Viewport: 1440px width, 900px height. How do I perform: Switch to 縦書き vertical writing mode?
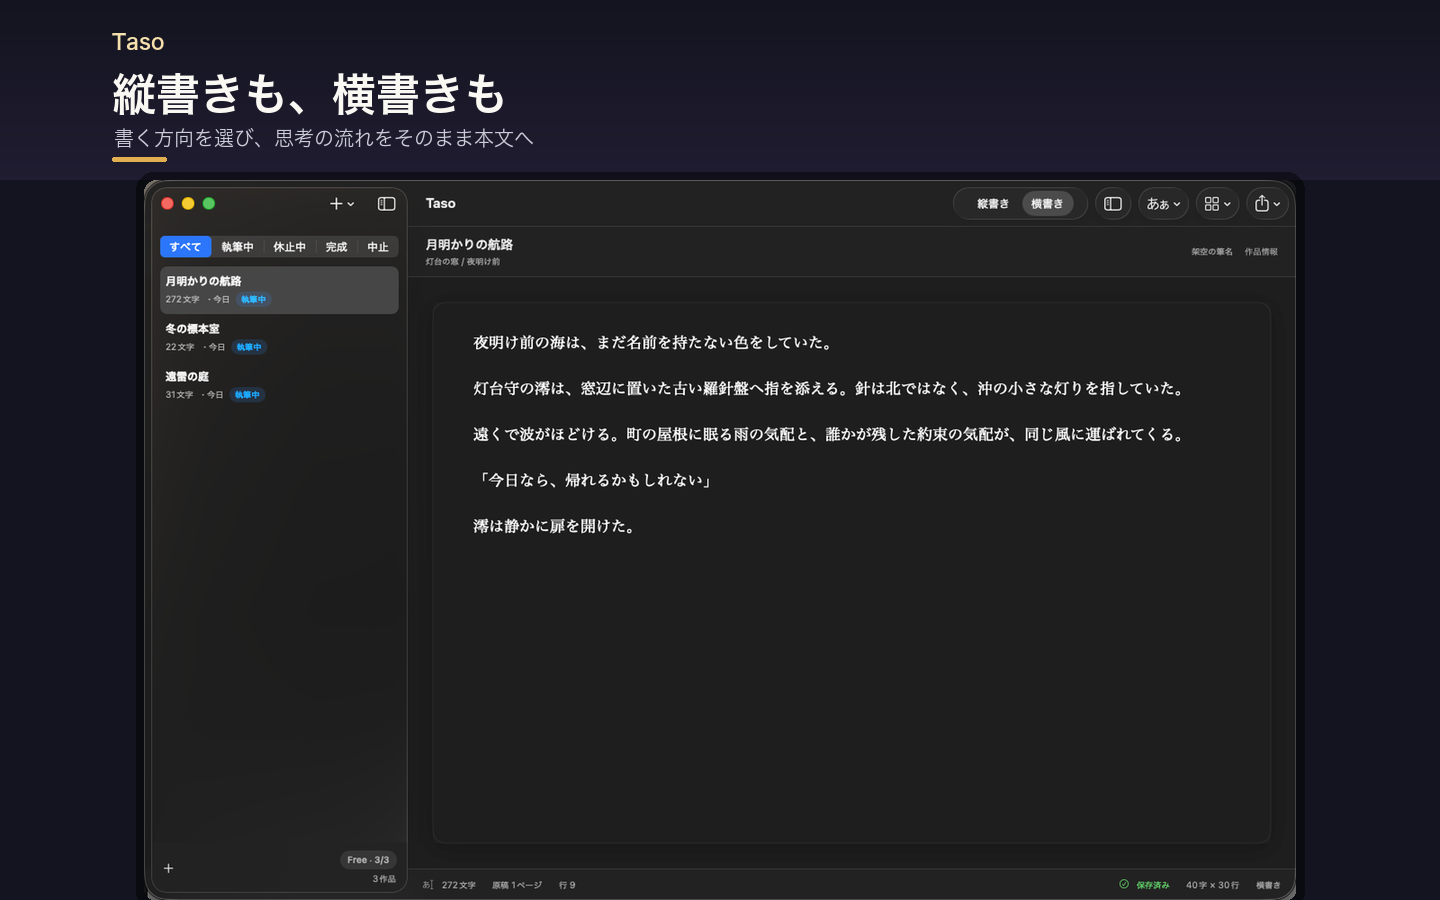pyautogui.click(x=993, y=204)
